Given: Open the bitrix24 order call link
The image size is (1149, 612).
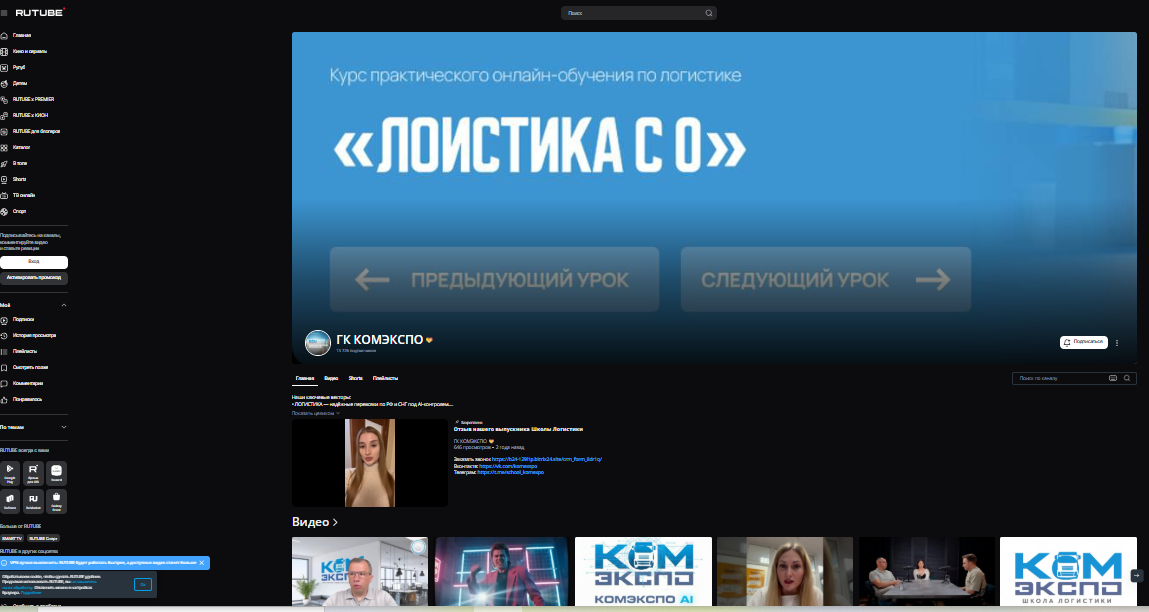Looking at the screenshot, I should coord(547,459).
